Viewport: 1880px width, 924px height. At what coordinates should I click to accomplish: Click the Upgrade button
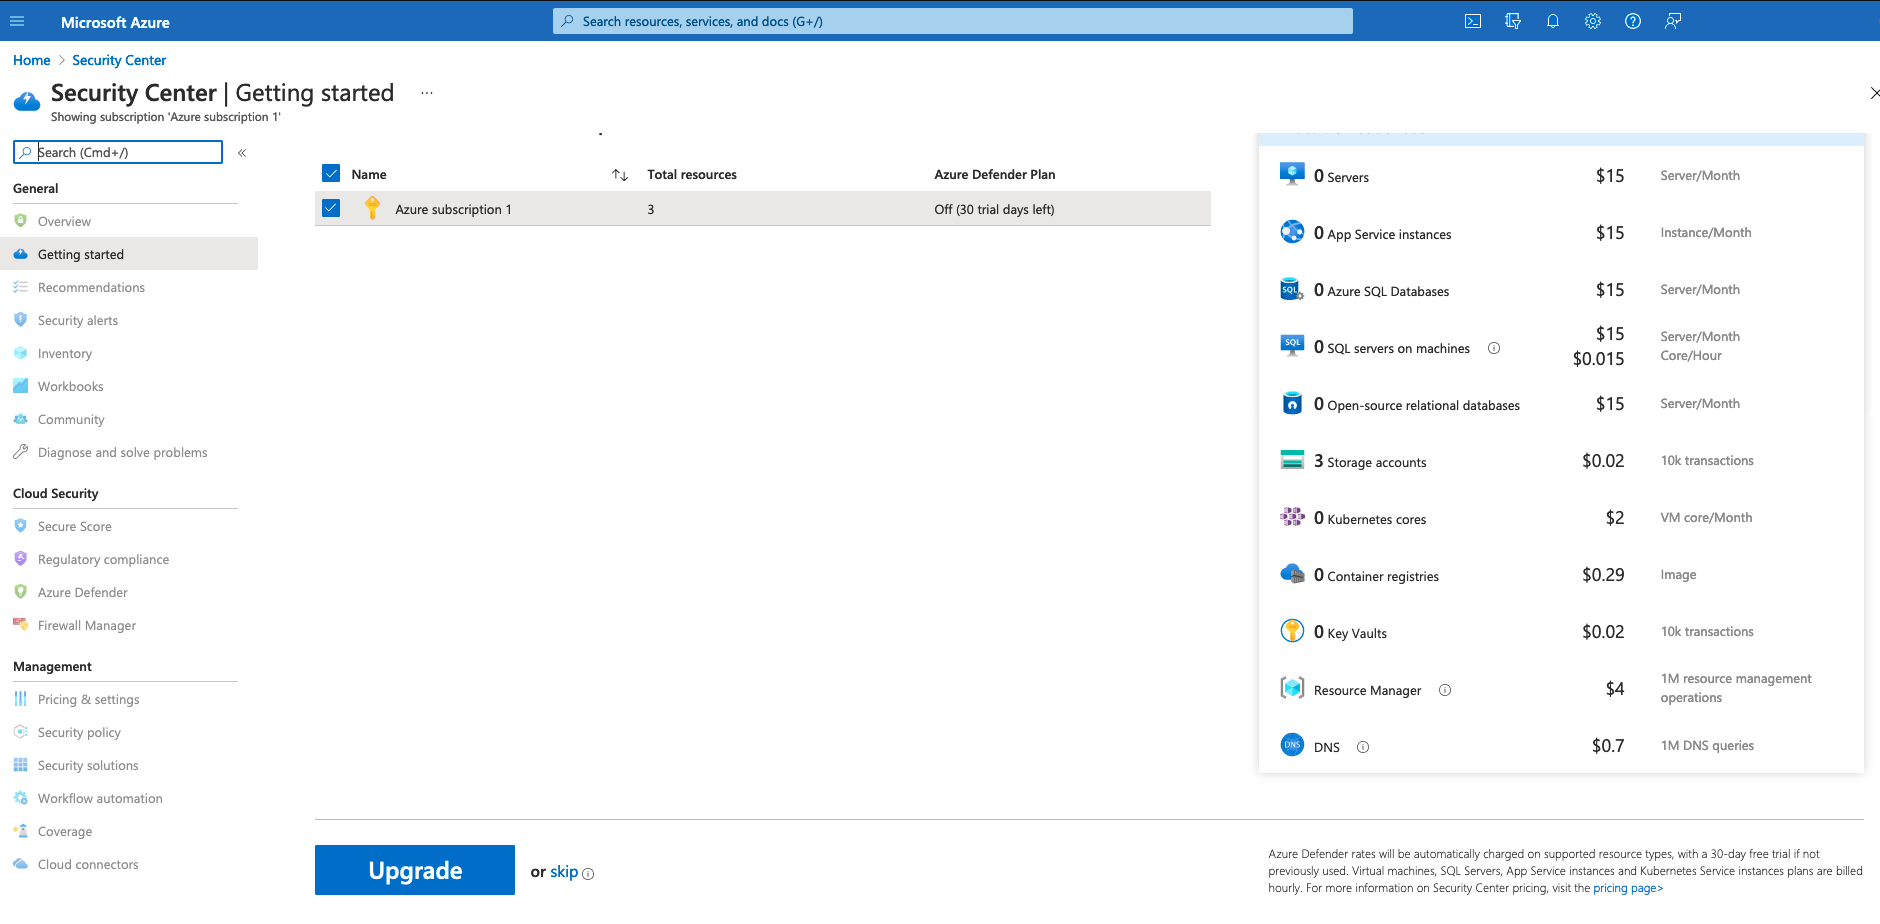coord(415,870)
